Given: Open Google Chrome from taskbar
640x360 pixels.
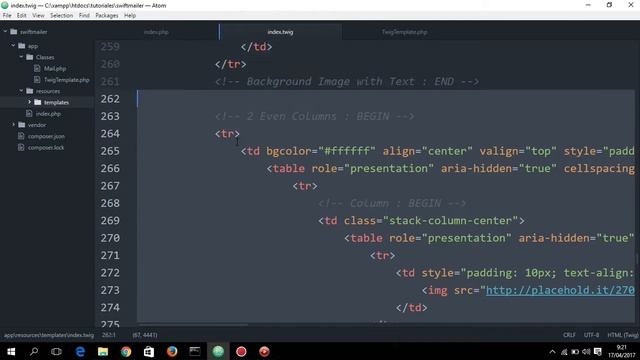Looking at the screenshot, I should click(126, 351).
